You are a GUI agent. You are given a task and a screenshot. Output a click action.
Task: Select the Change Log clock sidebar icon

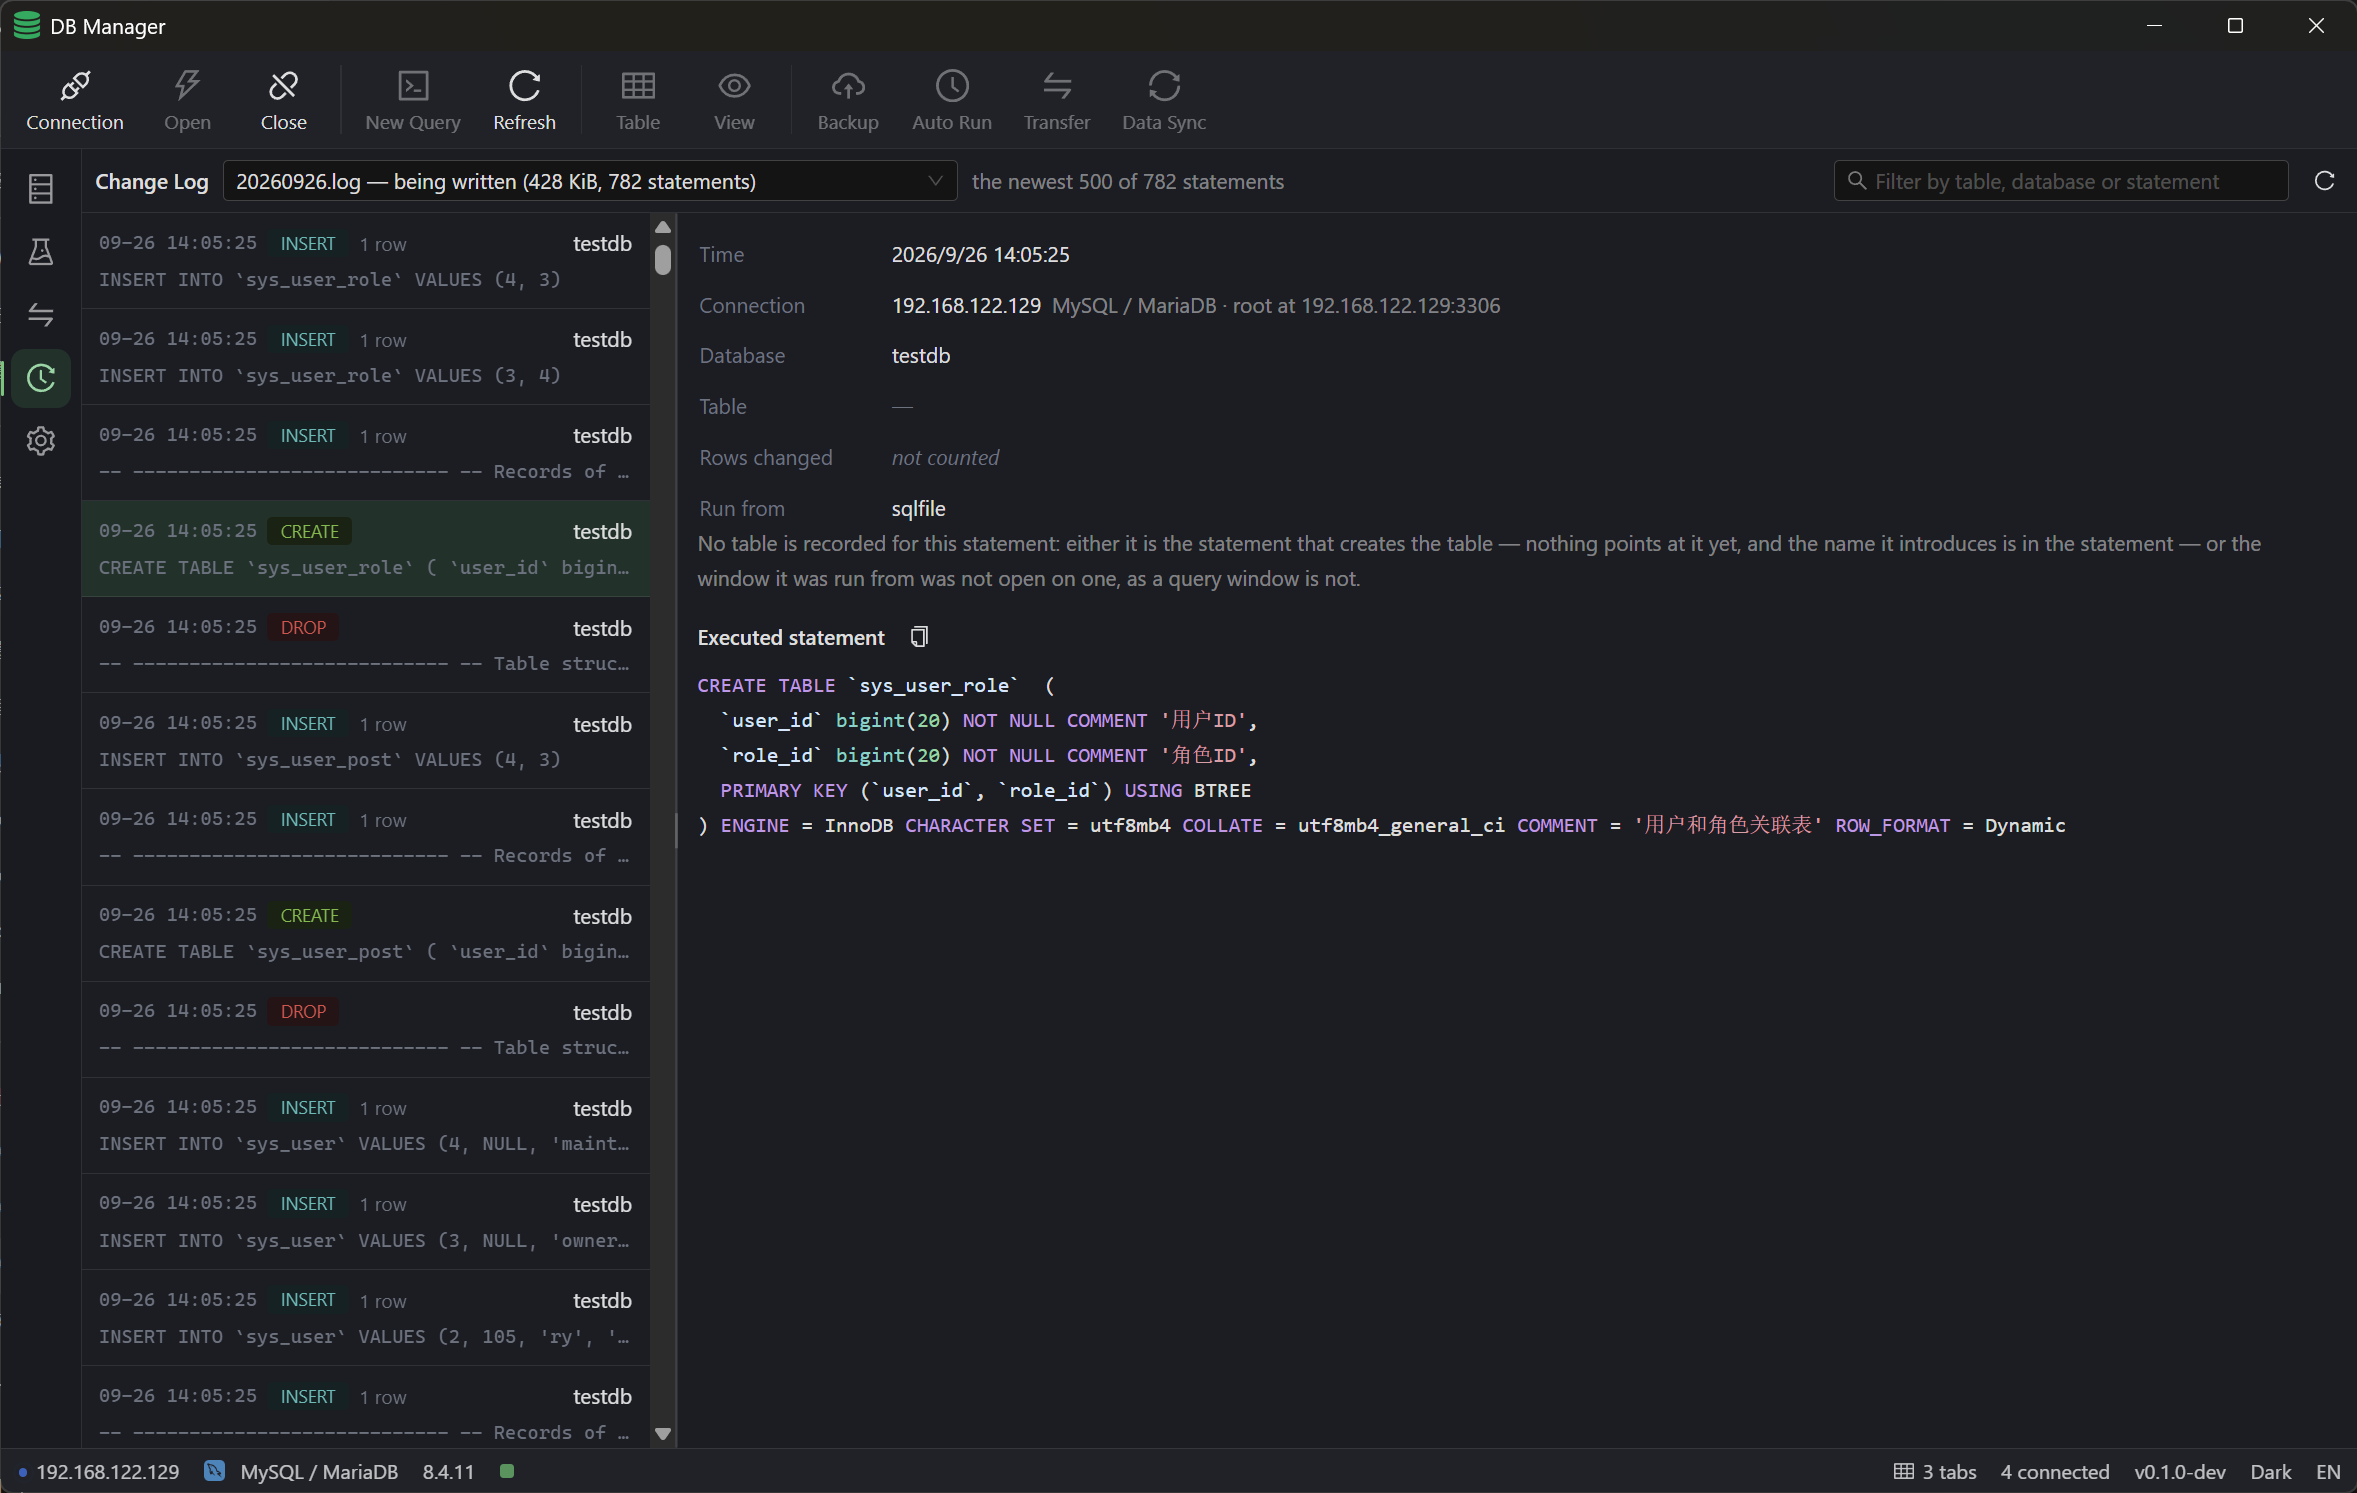point(41,378)
